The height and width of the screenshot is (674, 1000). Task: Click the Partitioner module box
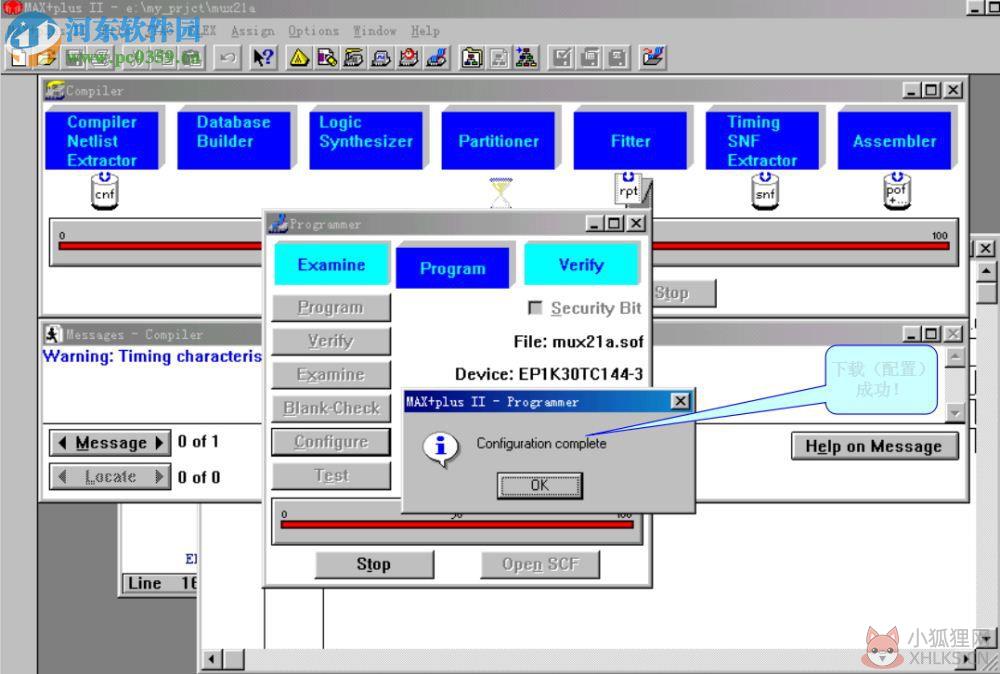[498, 141]
